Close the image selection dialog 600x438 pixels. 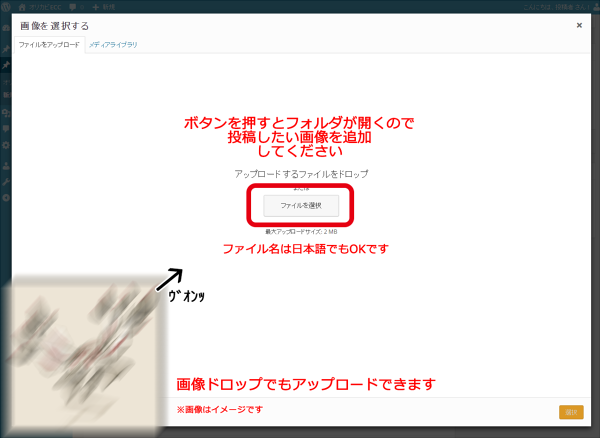pos(579,25)
